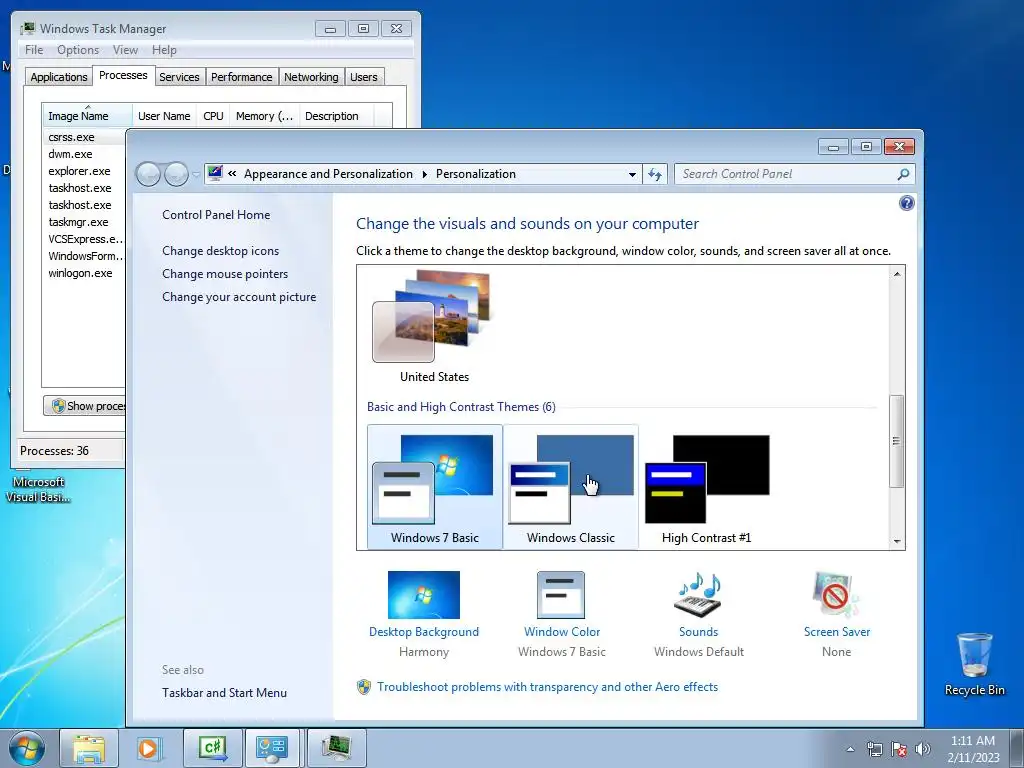Screen dimensions: 1024x768
Task: Open Change your account picture link
Action: (x=239, y=296)
